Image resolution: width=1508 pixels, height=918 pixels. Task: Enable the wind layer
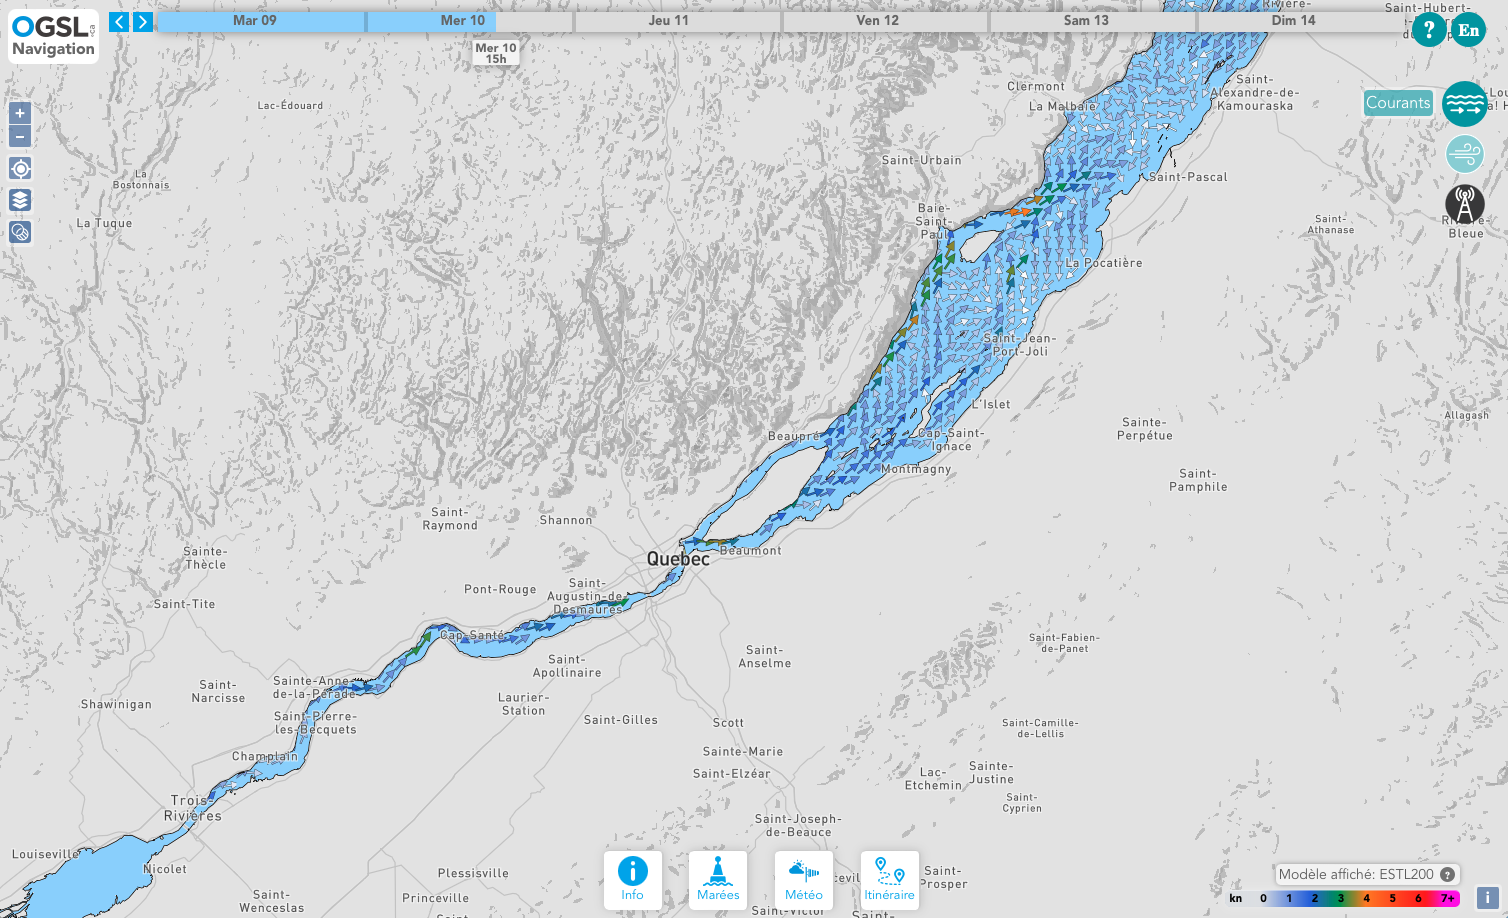pyautogui.click(x=1464, y=154)
